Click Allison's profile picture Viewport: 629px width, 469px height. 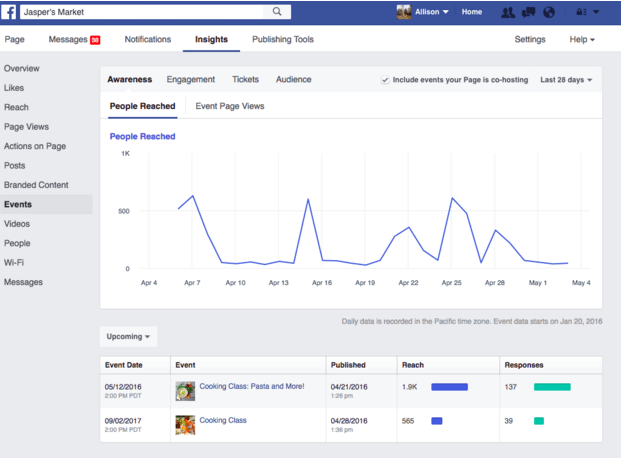click(x=404, y=12)
